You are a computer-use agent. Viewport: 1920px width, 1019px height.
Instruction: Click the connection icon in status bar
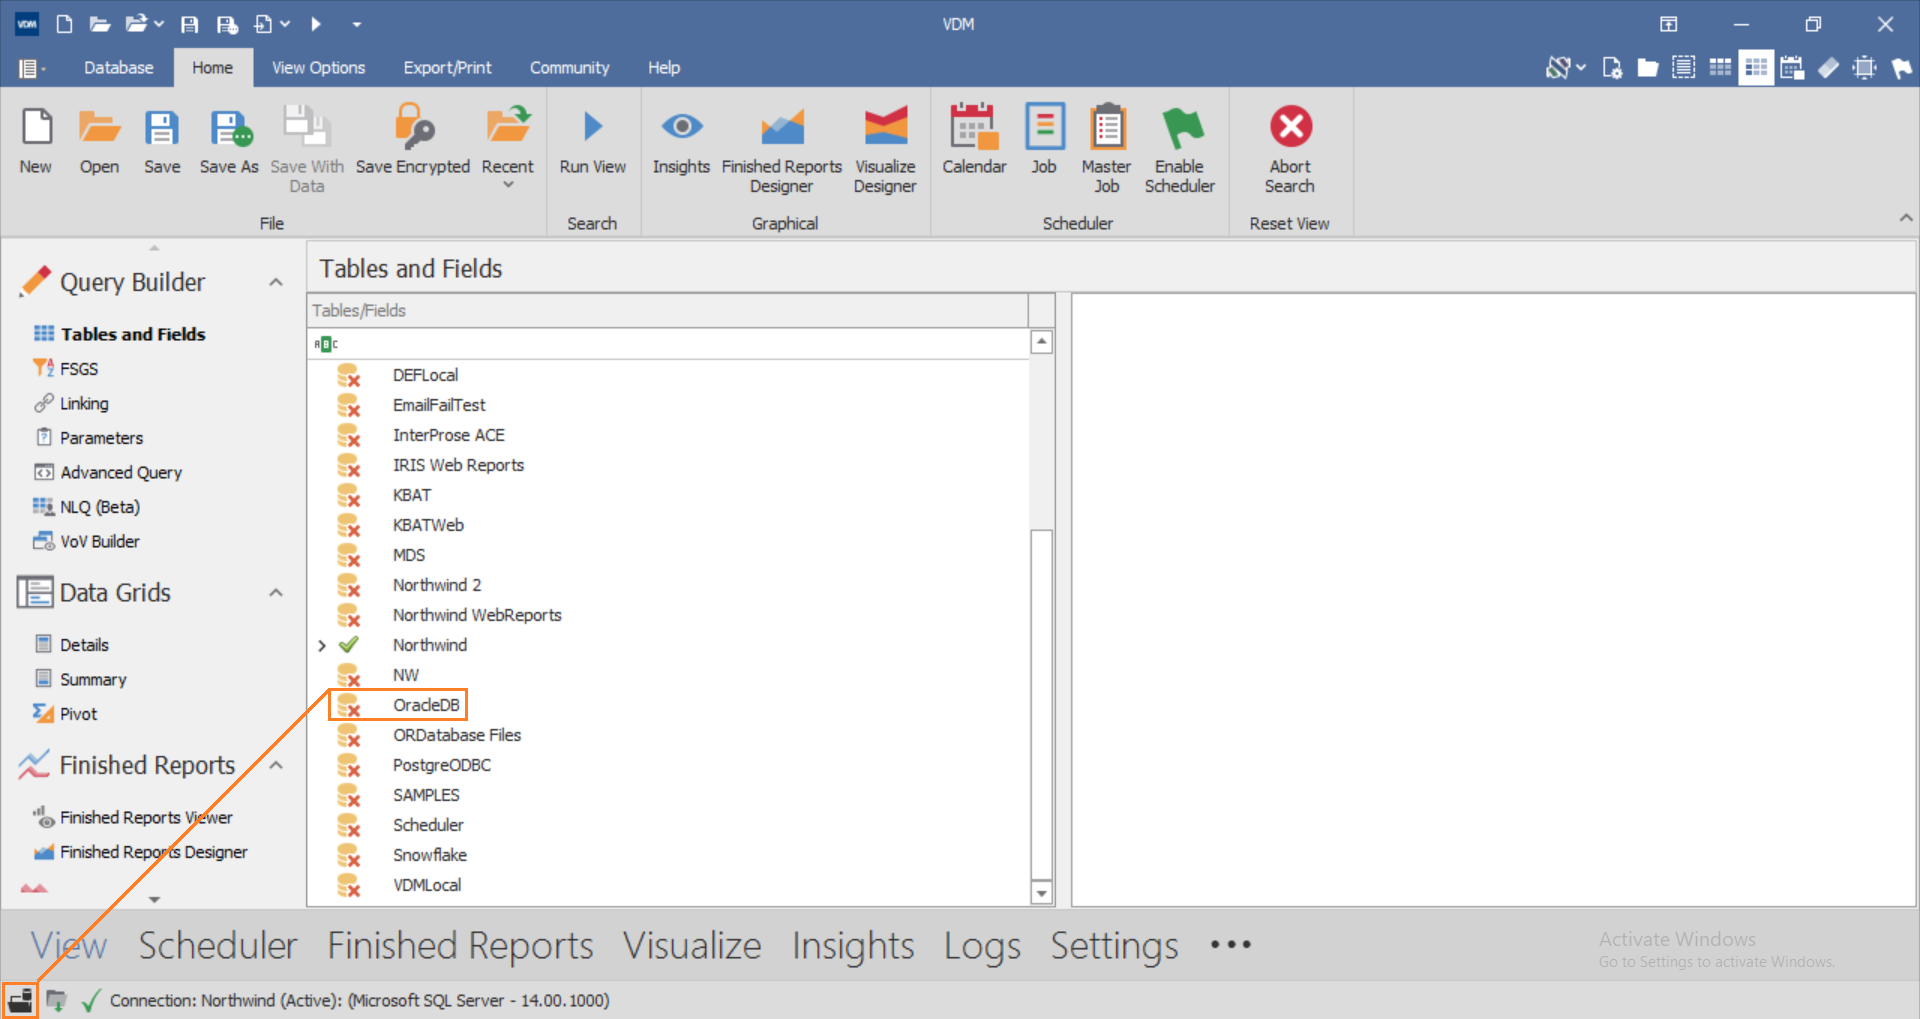(x=20, y=1000)
